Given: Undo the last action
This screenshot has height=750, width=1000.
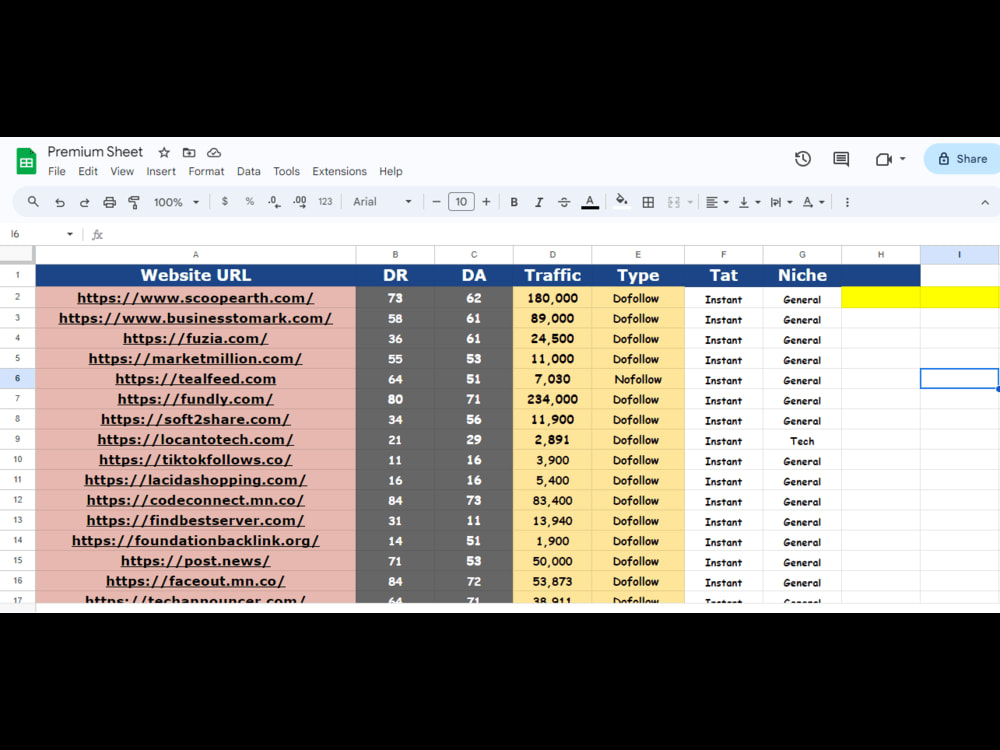Looking at the screenshot, I should pos(60,202).
